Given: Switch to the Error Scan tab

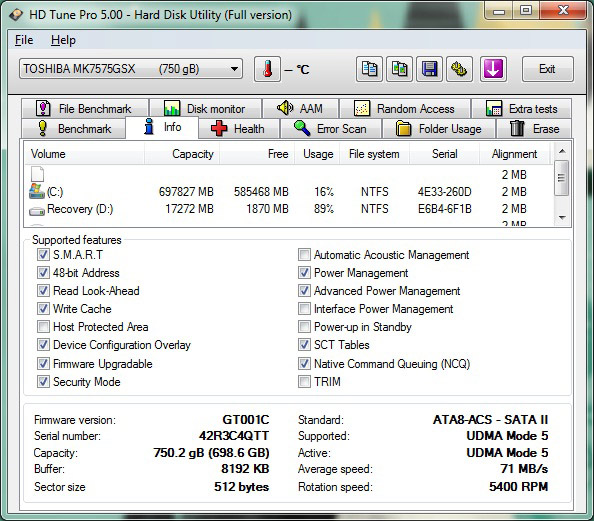Looking at the screenshot, I should (331, 129).
